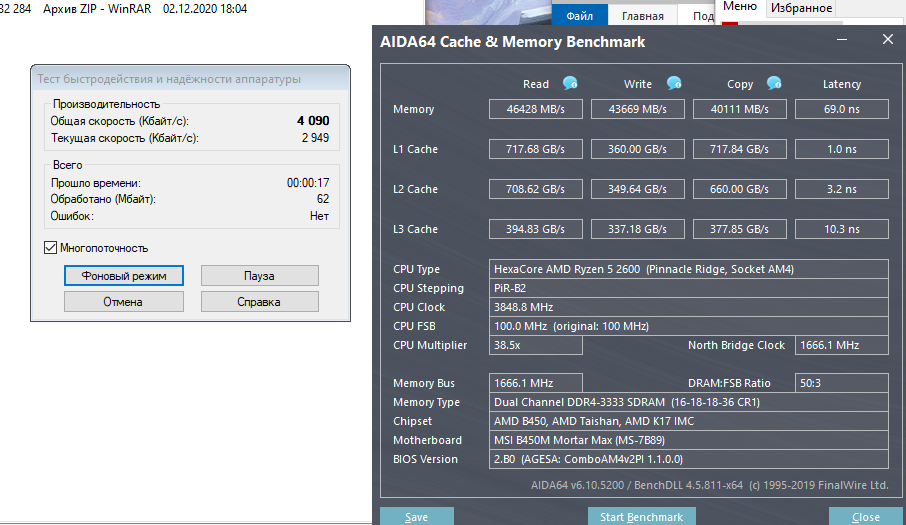Select L2 Cache Write 349.64 GB/s

[637, 189]
